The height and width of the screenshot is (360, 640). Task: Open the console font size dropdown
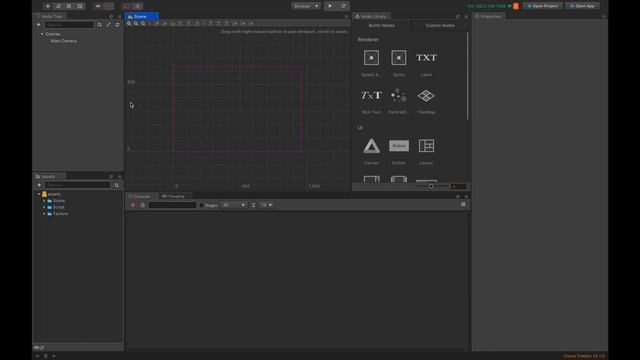[267, 205]
